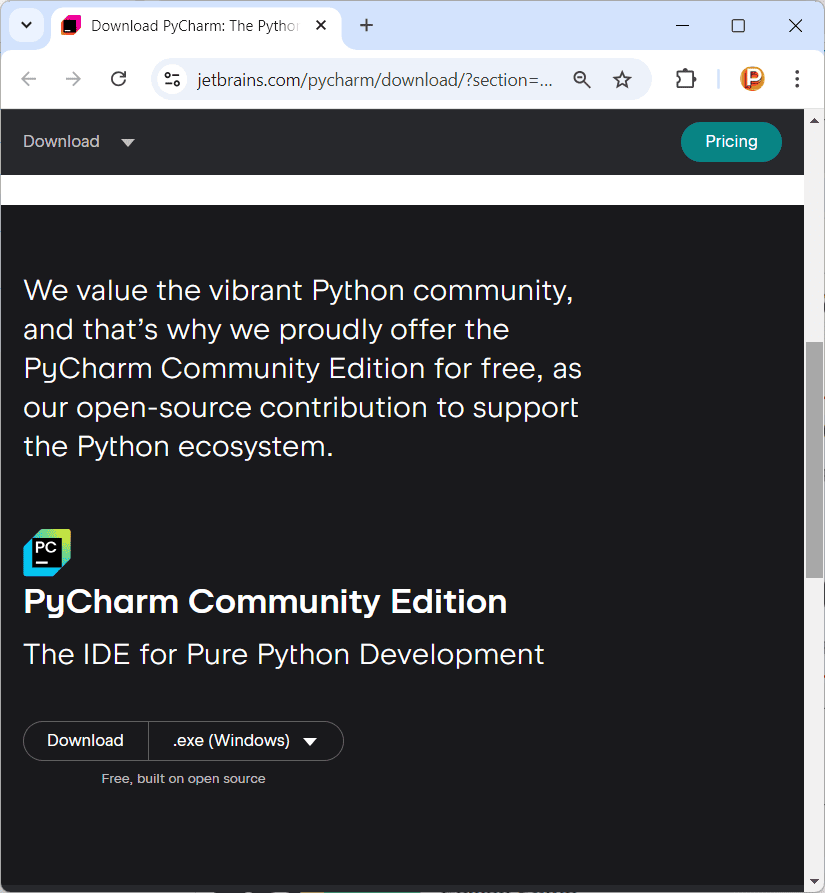
Task: Maximize the browser window
Action: pos(738,26)
